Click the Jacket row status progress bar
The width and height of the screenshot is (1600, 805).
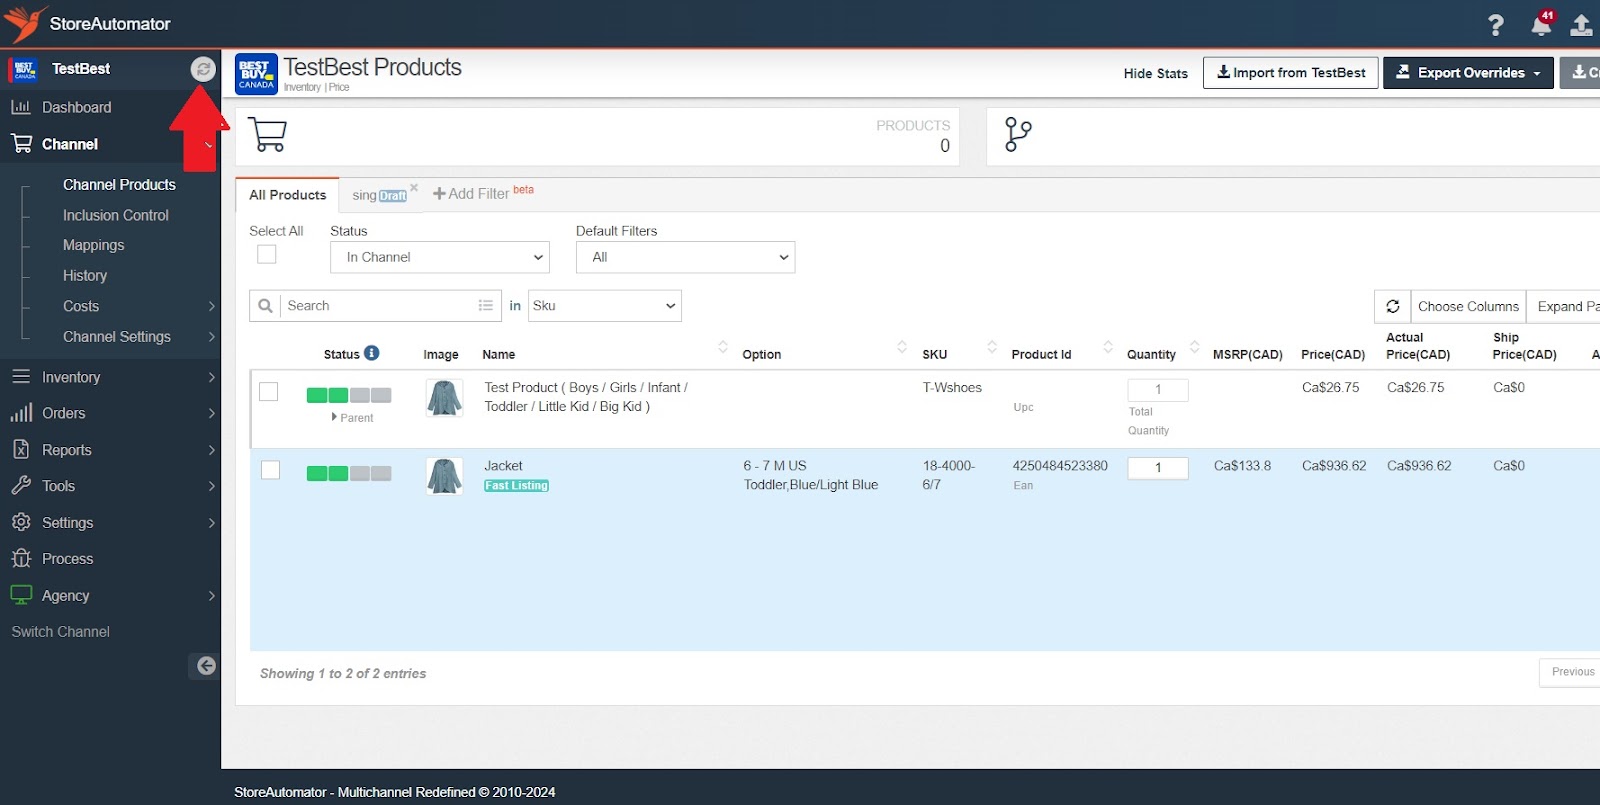pos(349,473)
